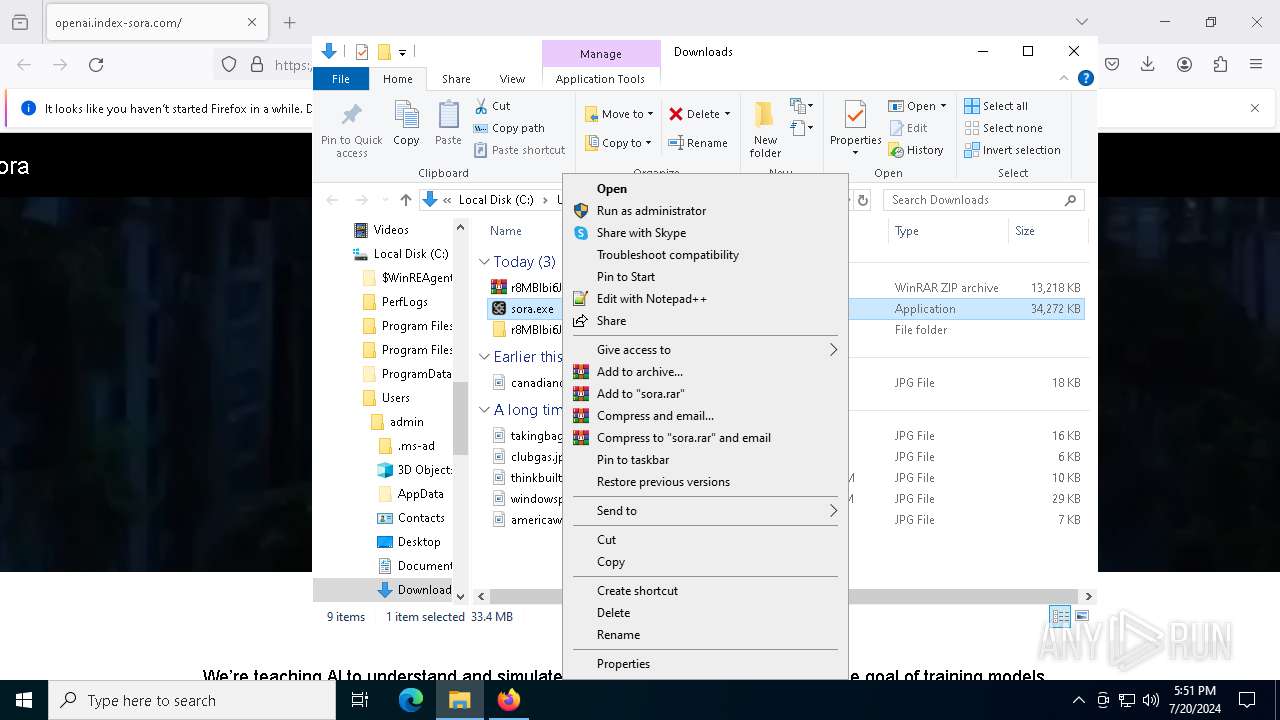Click Troubleshoot compatibility entry

(x=668, y=255)
